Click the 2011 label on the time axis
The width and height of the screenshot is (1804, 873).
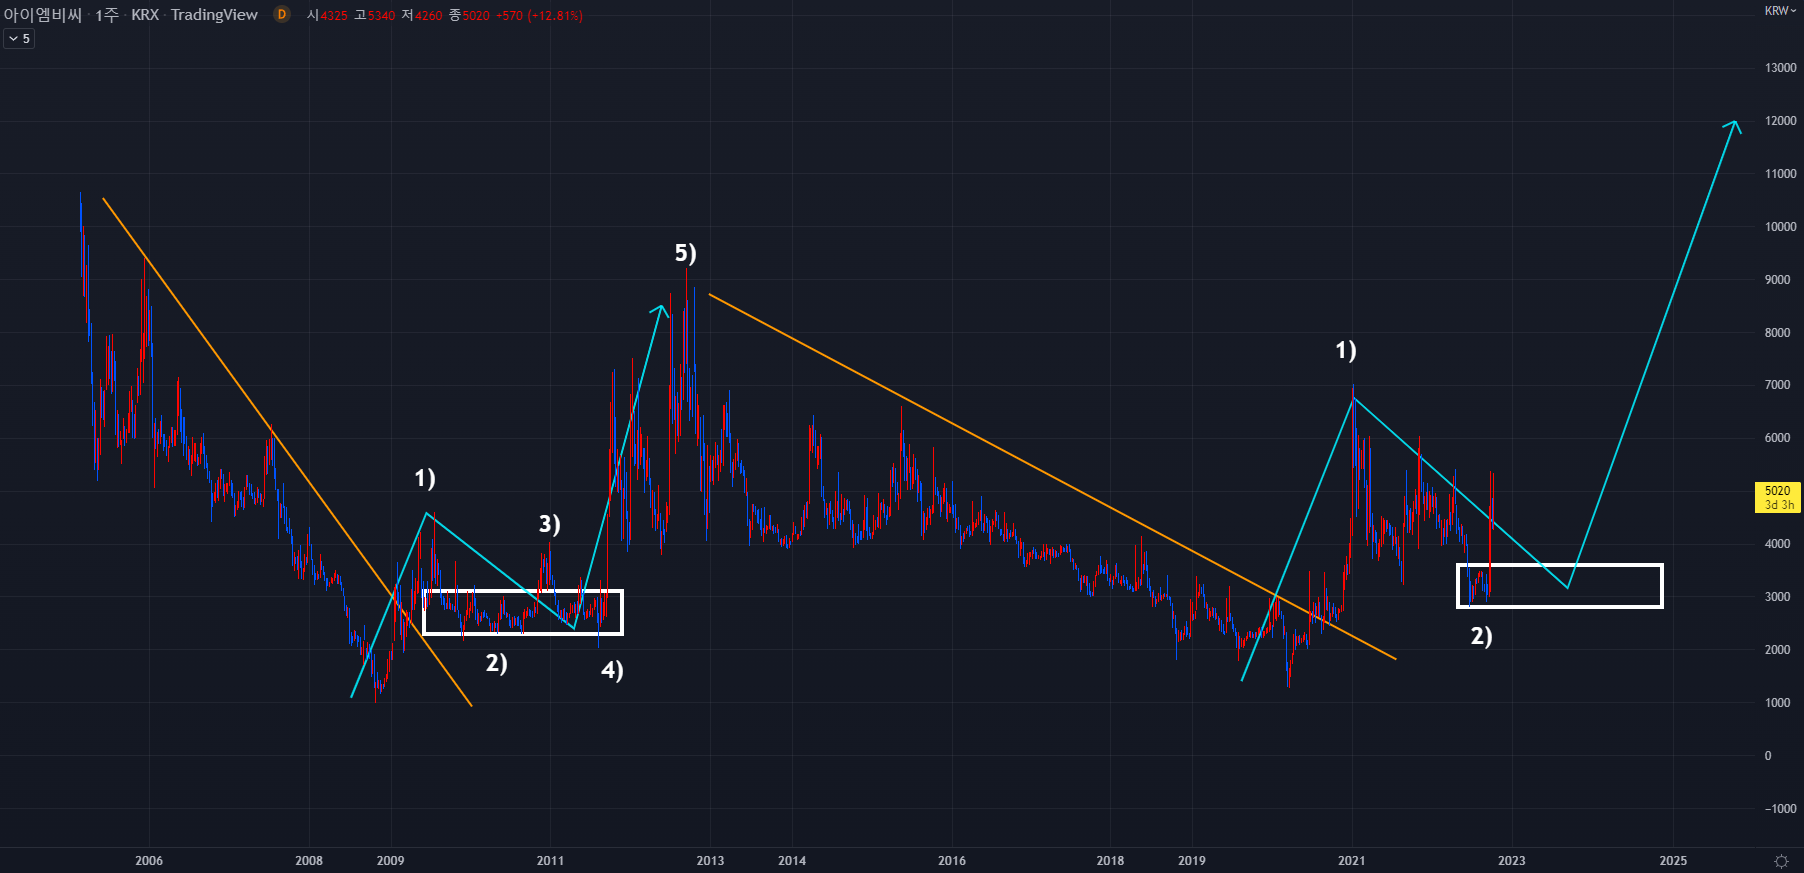point(550,861)
